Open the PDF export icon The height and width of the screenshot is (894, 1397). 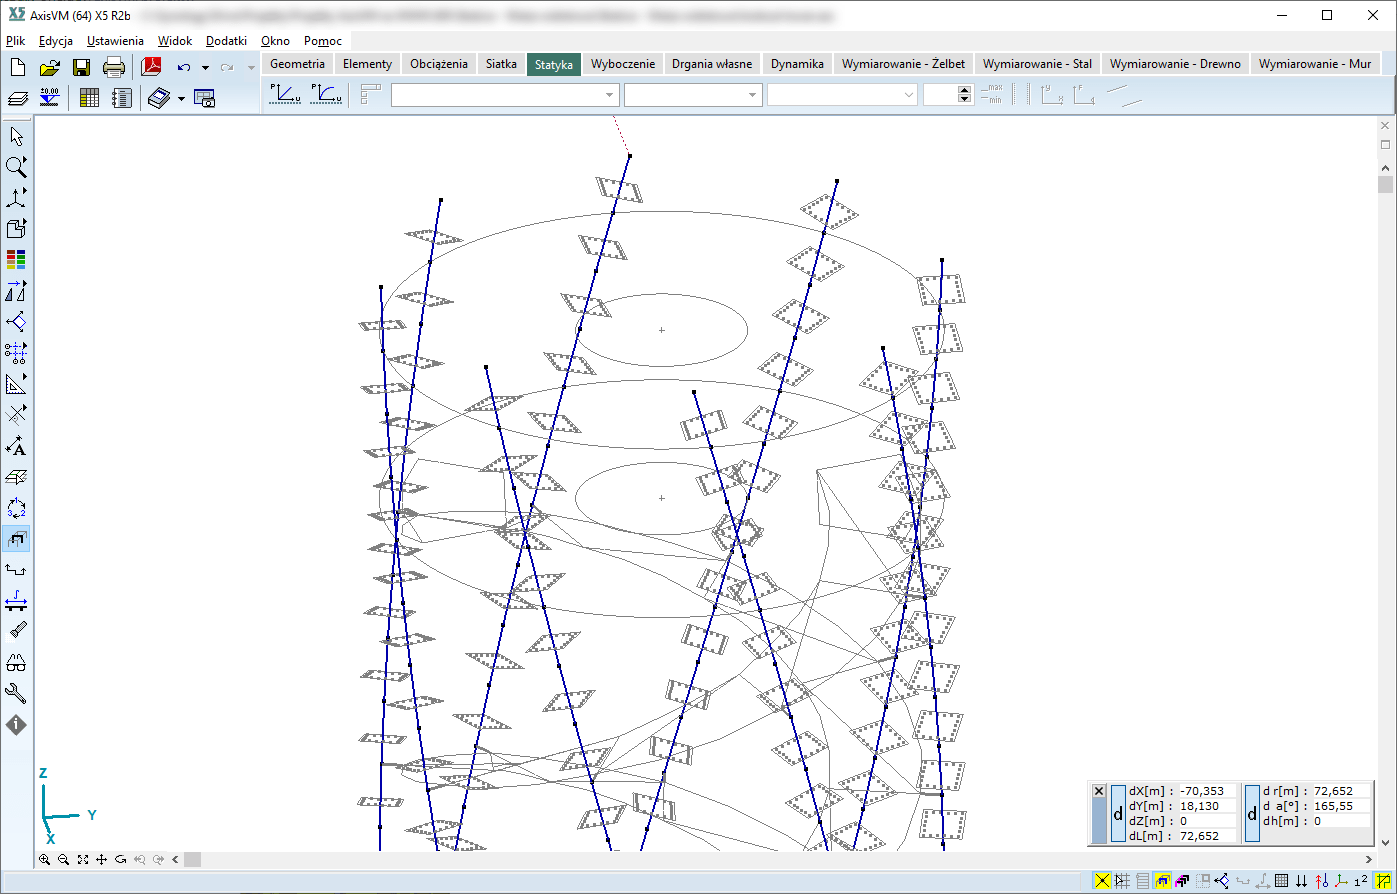[x=151, y=68]
